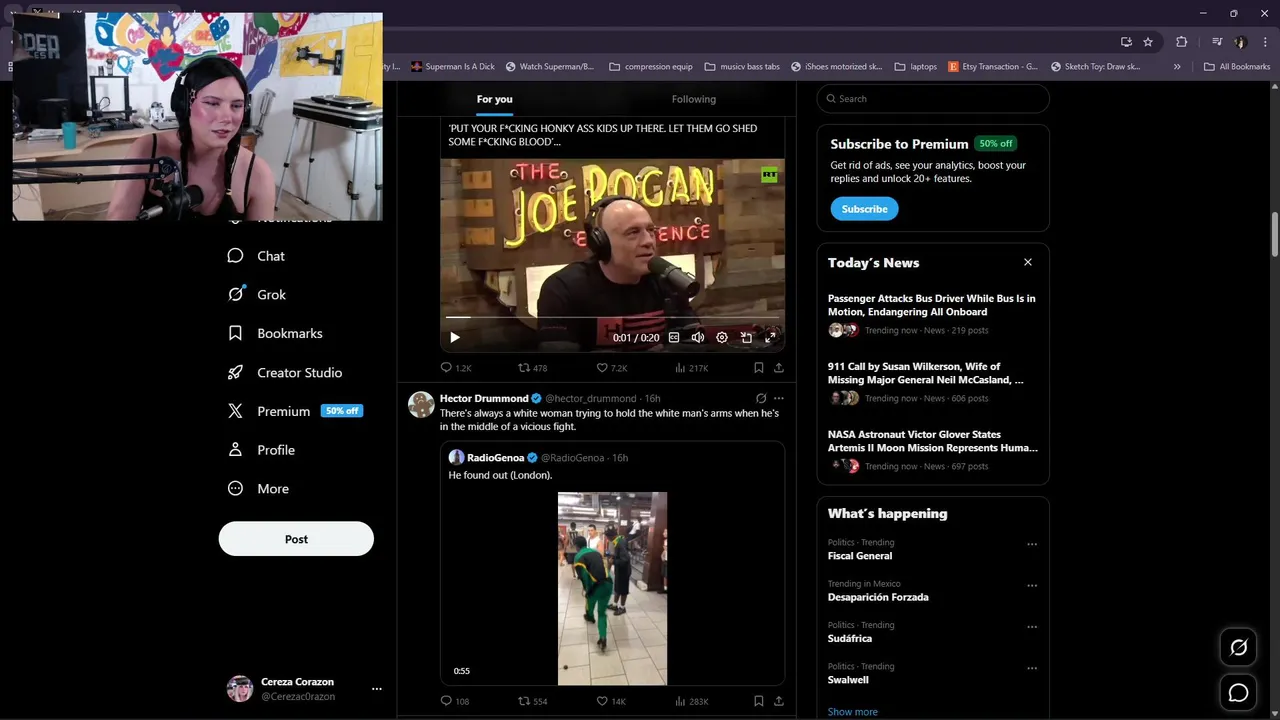Open Premium in the sidebar
The height and width of the screenshot is (720, 1280).
tap(294, 411)
